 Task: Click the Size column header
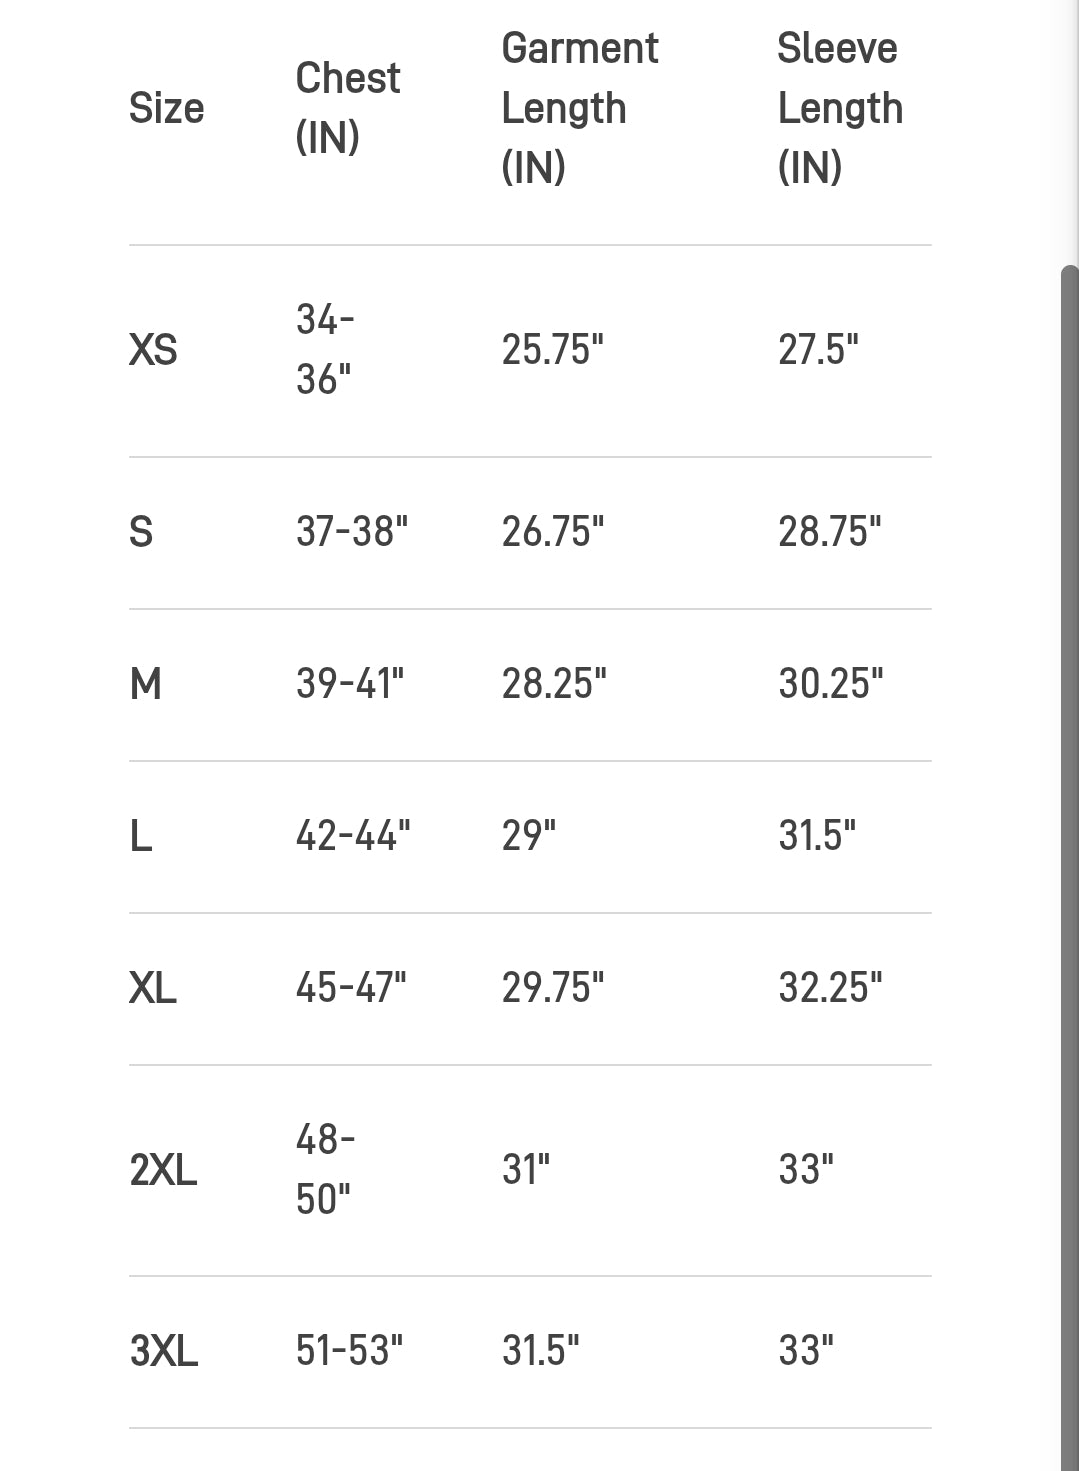click(x=166, y=108)
